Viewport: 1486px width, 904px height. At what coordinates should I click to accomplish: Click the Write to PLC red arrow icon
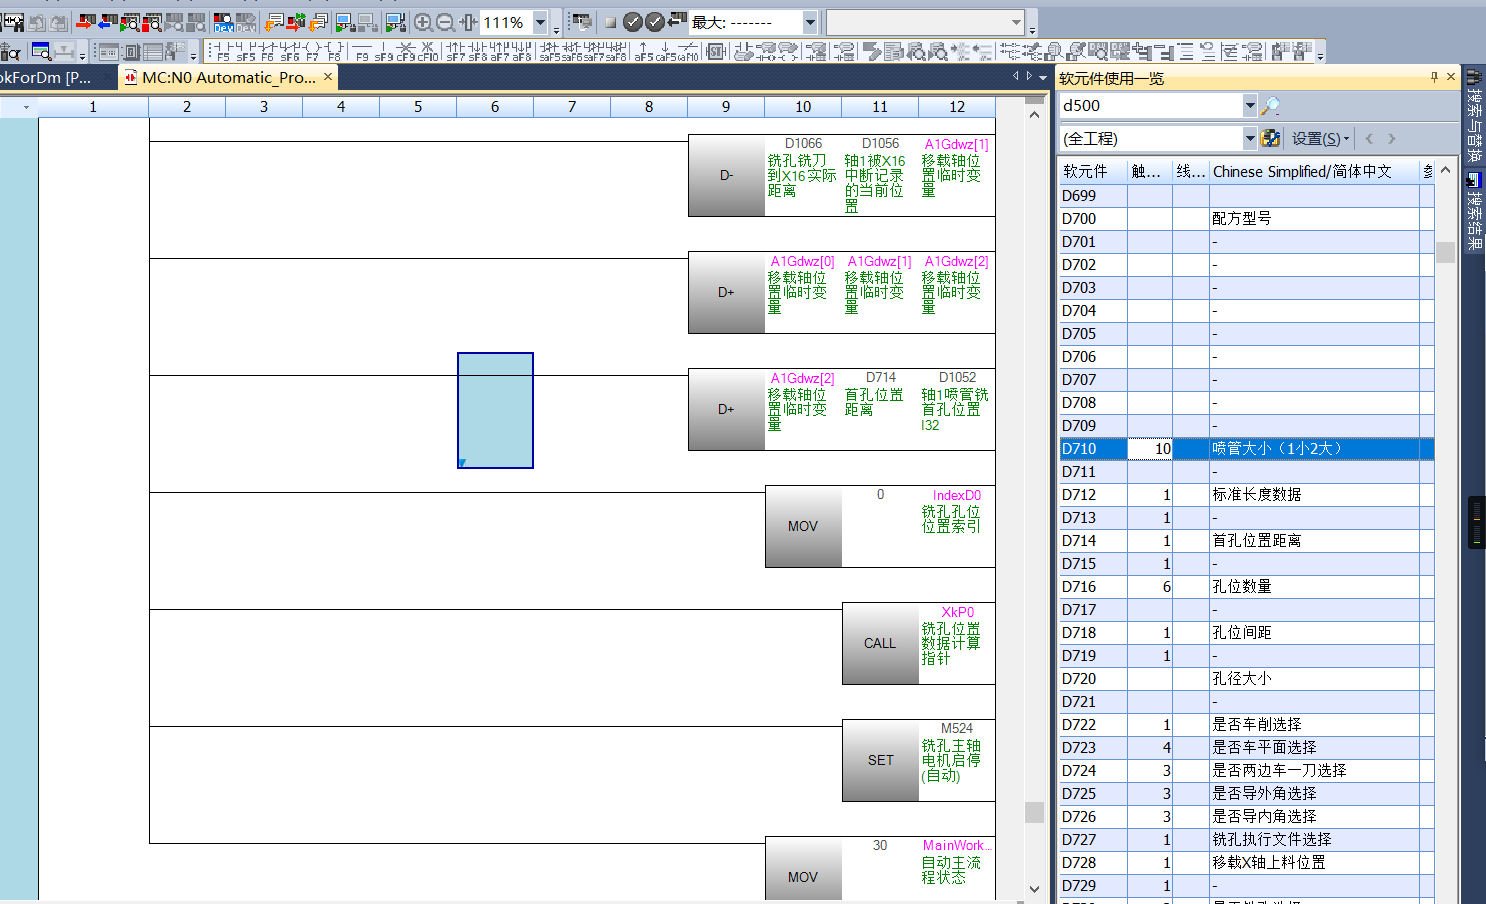click(x=86, y=22)
